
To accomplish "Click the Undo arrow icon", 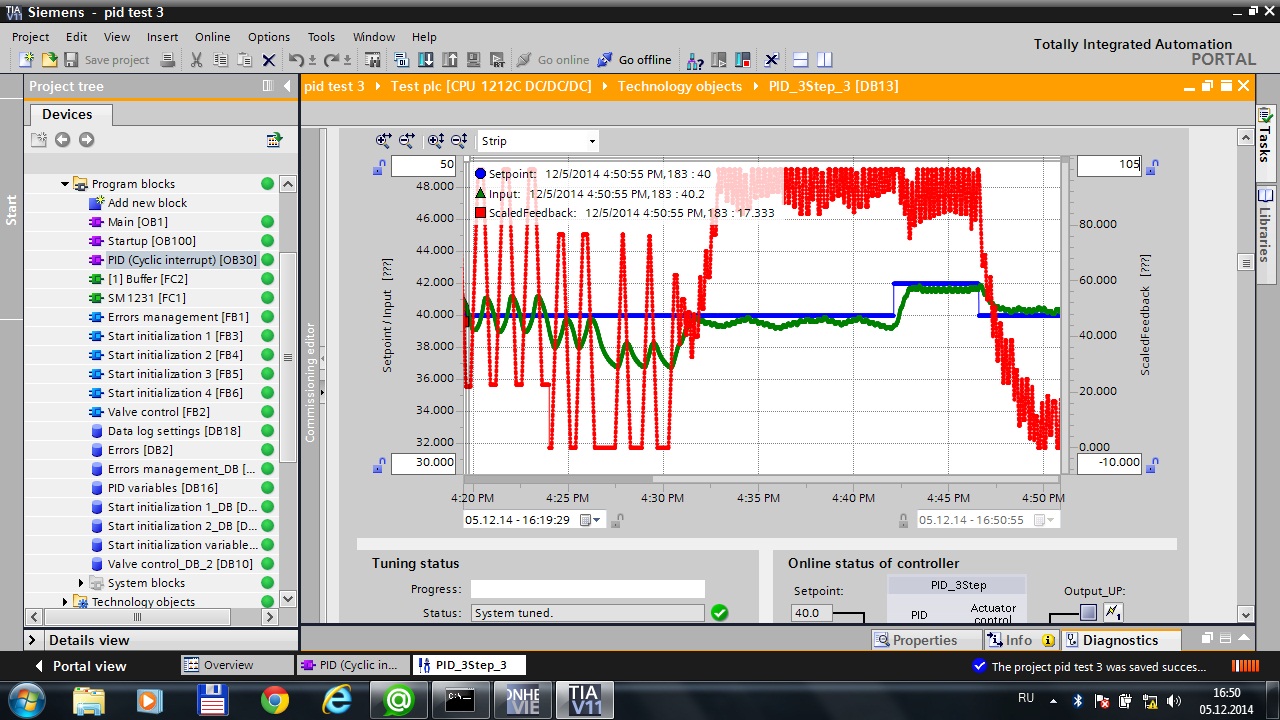I will click(x=296, y=60).
